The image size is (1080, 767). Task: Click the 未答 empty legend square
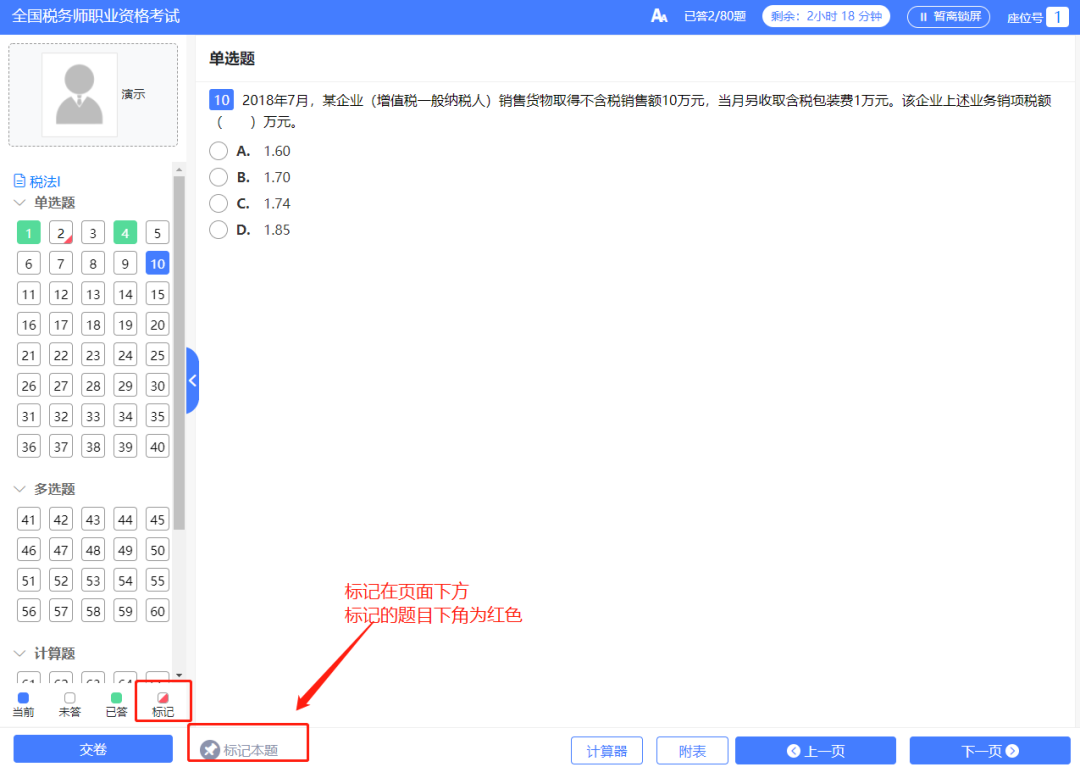point(70,697)
